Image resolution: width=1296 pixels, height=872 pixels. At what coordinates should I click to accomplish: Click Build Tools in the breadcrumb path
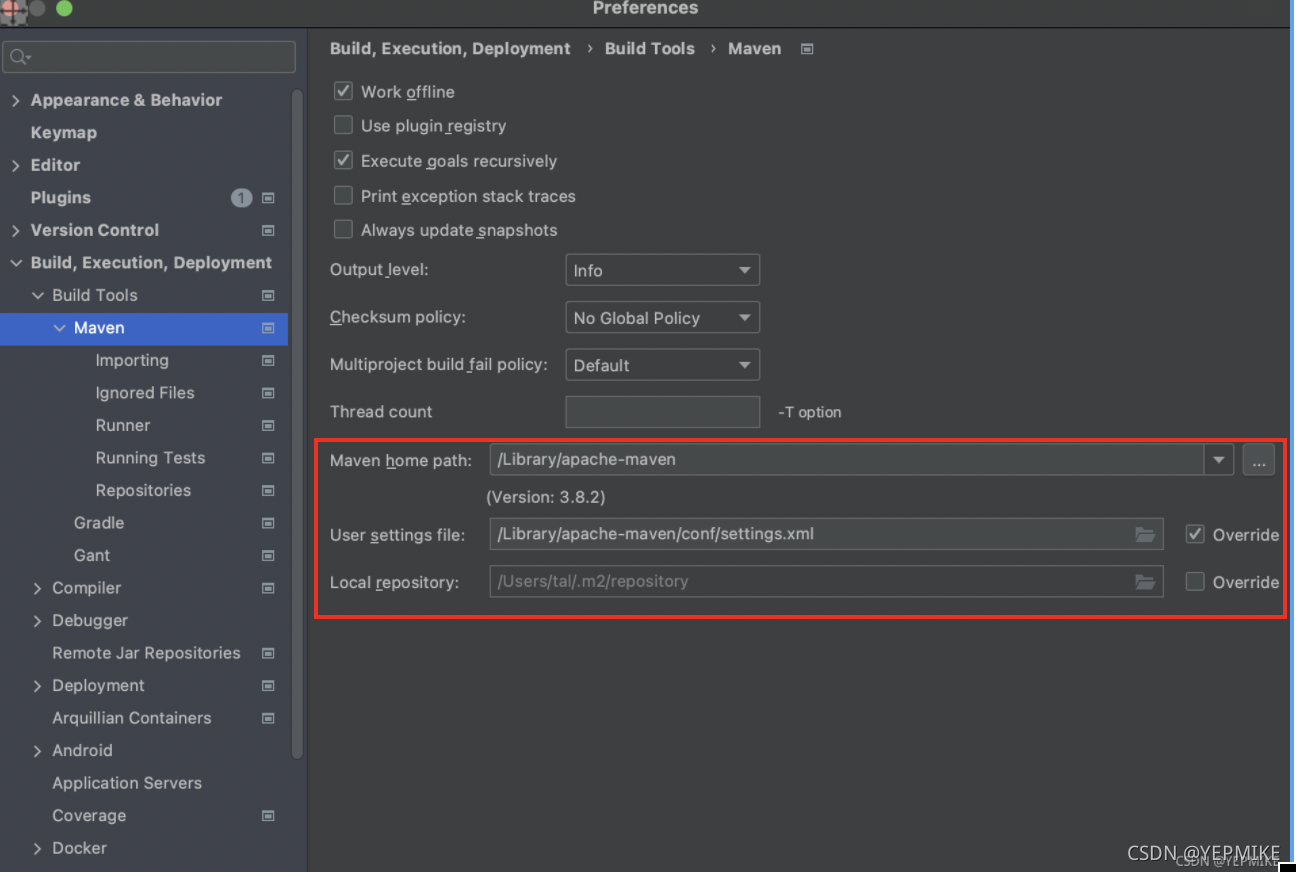[x=649, y=48]
